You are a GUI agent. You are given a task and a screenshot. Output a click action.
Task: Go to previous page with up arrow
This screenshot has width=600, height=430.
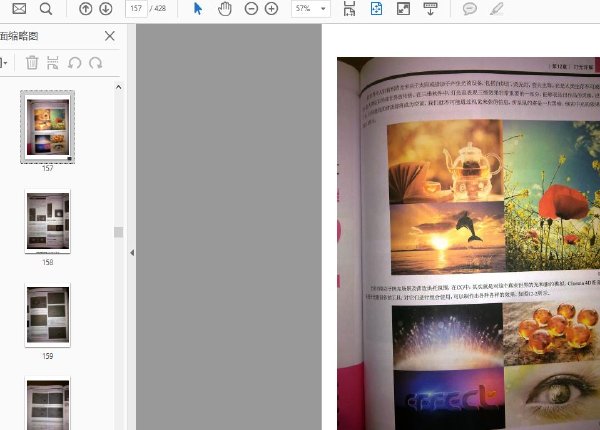(85, 8)
